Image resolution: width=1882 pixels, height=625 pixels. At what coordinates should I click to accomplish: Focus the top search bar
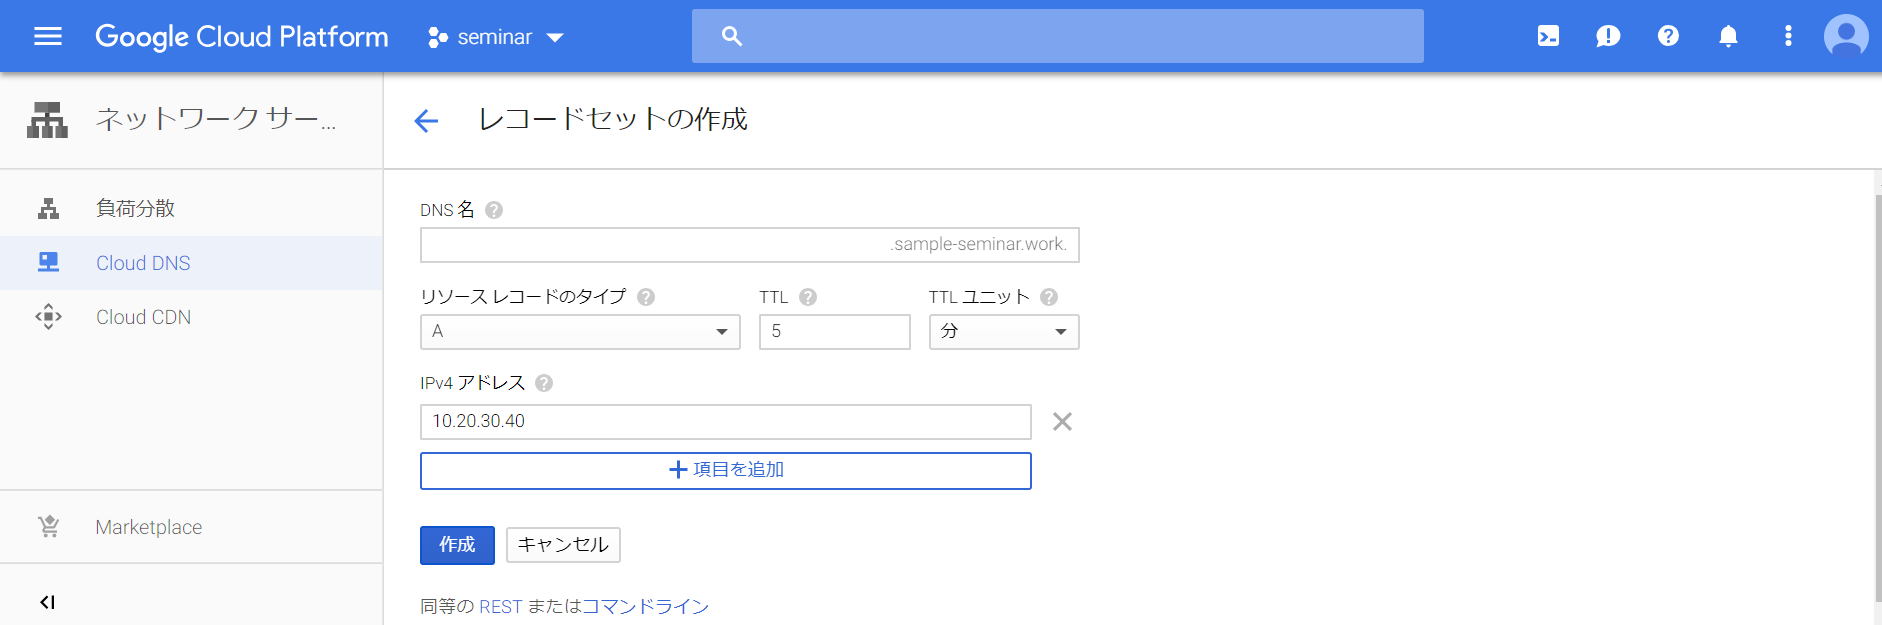click(x=1057, y=37)
